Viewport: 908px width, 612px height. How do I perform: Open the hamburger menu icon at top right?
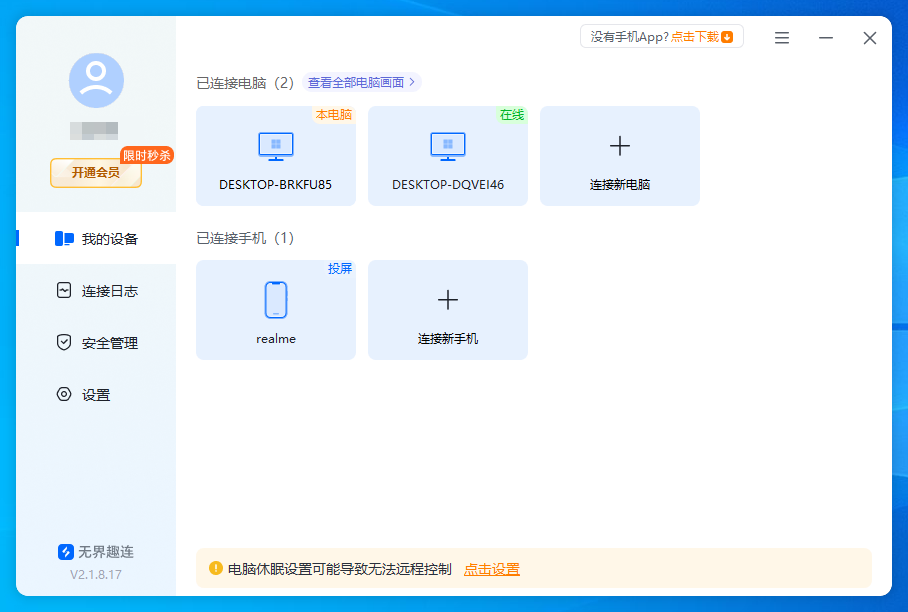pos(781,37)
